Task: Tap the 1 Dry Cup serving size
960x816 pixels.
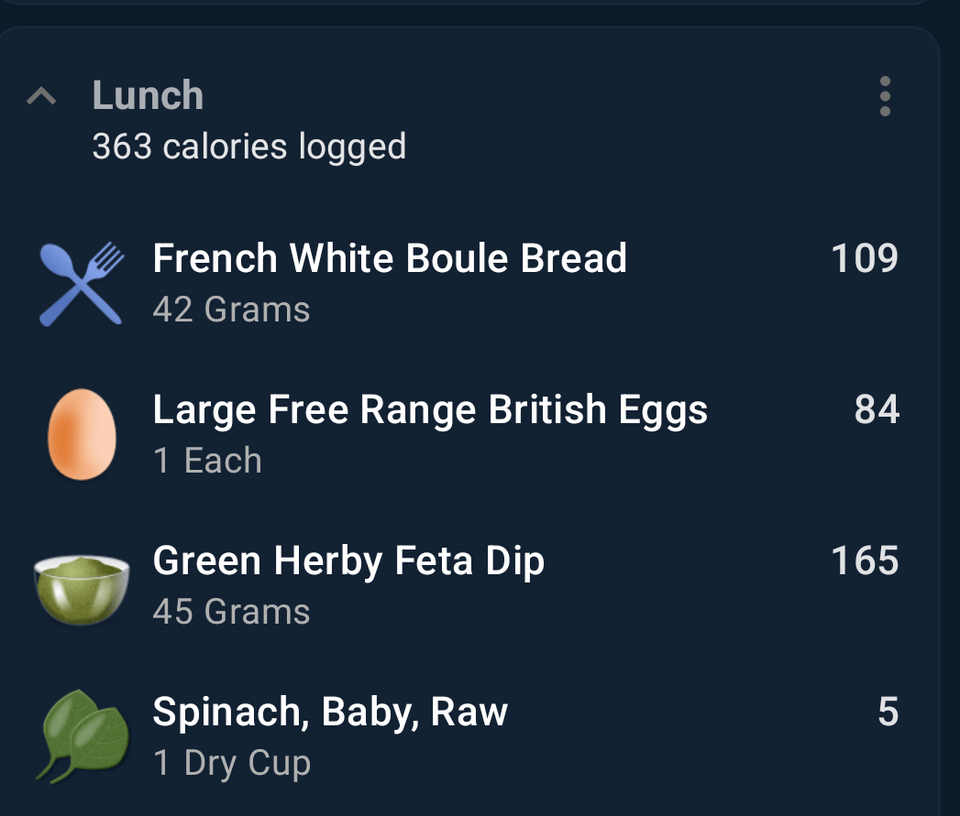Action: 232,763
